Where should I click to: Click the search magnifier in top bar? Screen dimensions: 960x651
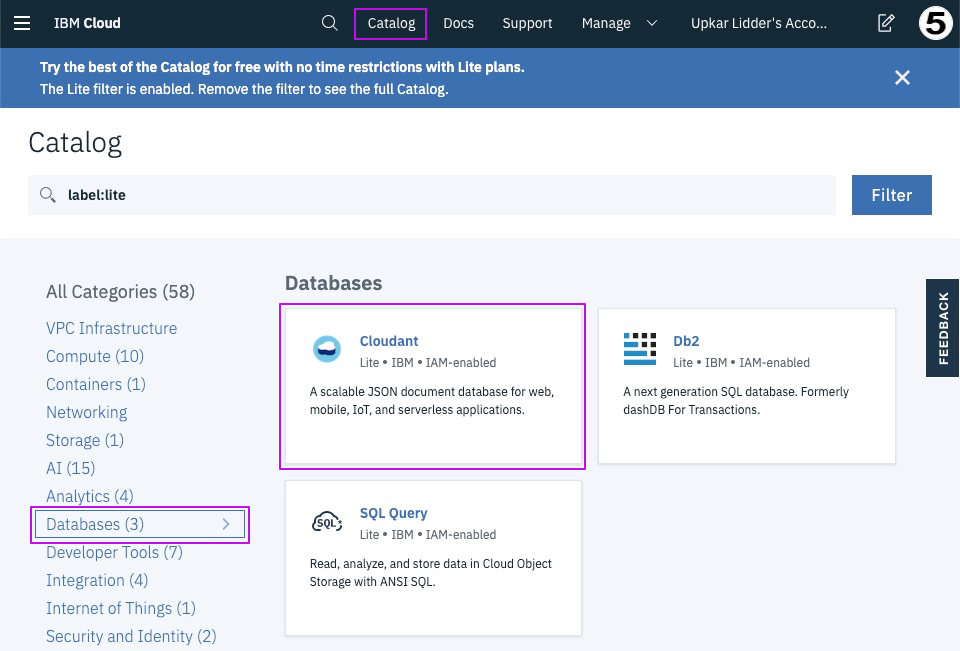(329, 23)
